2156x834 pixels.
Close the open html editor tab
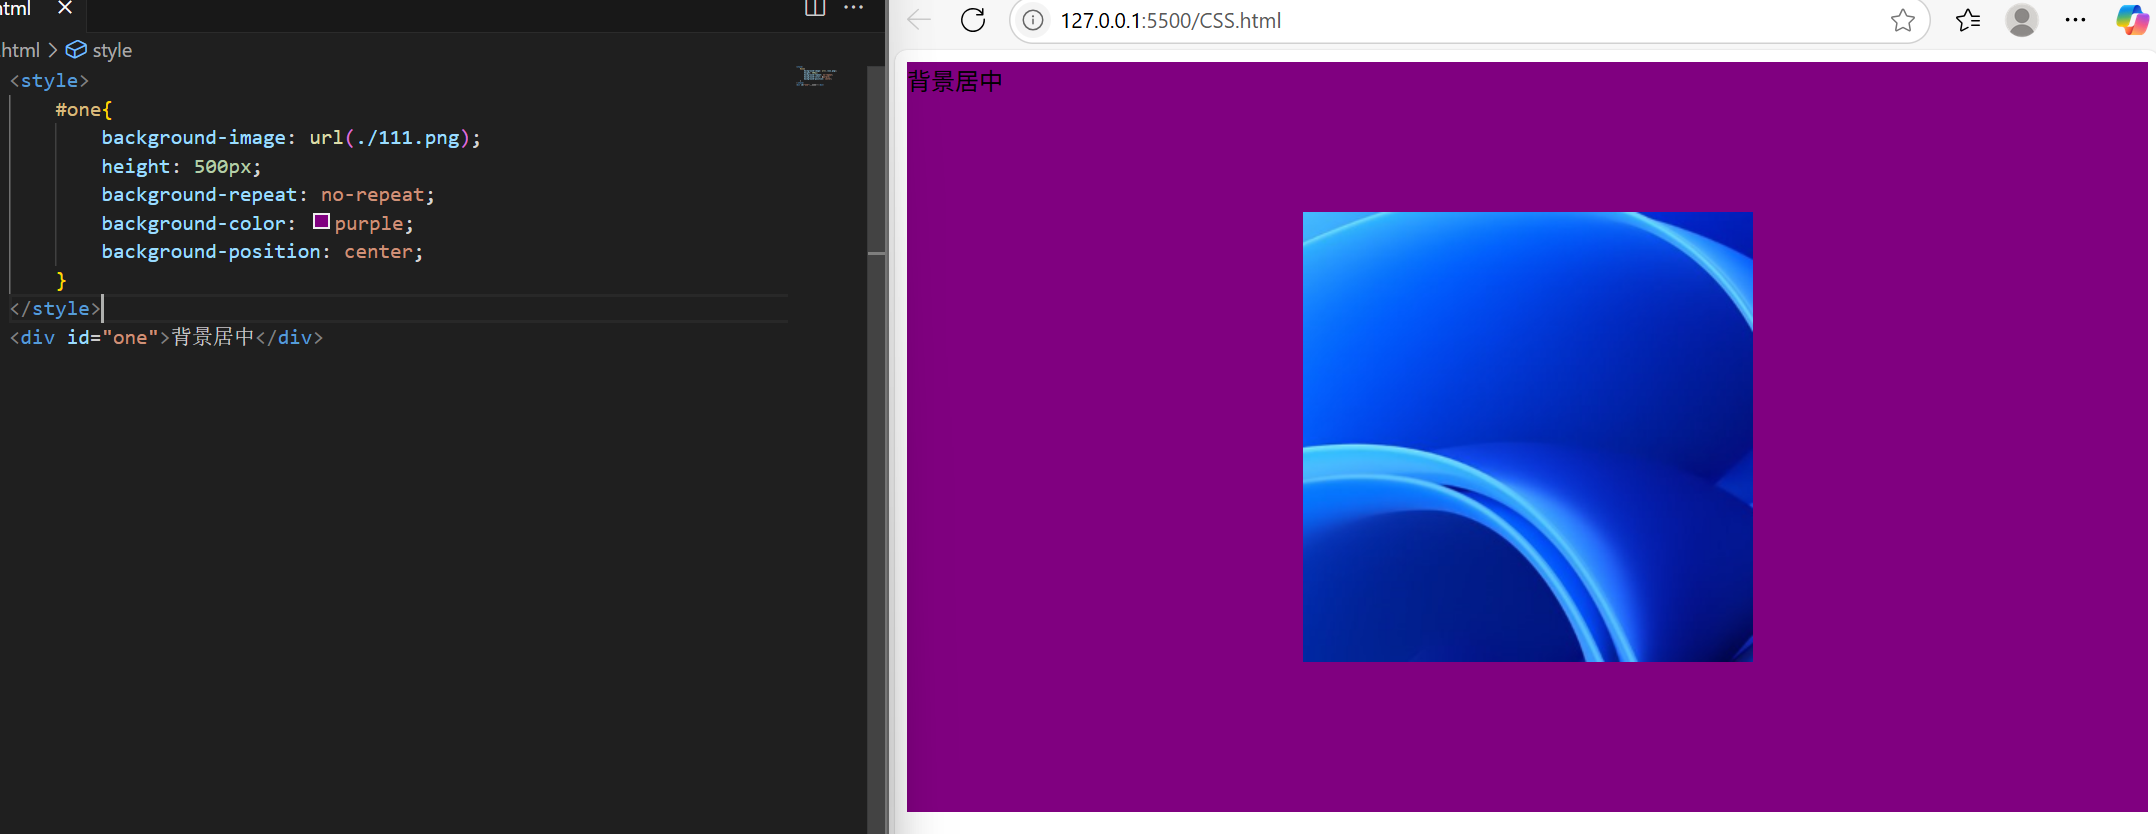coord(65,8)
